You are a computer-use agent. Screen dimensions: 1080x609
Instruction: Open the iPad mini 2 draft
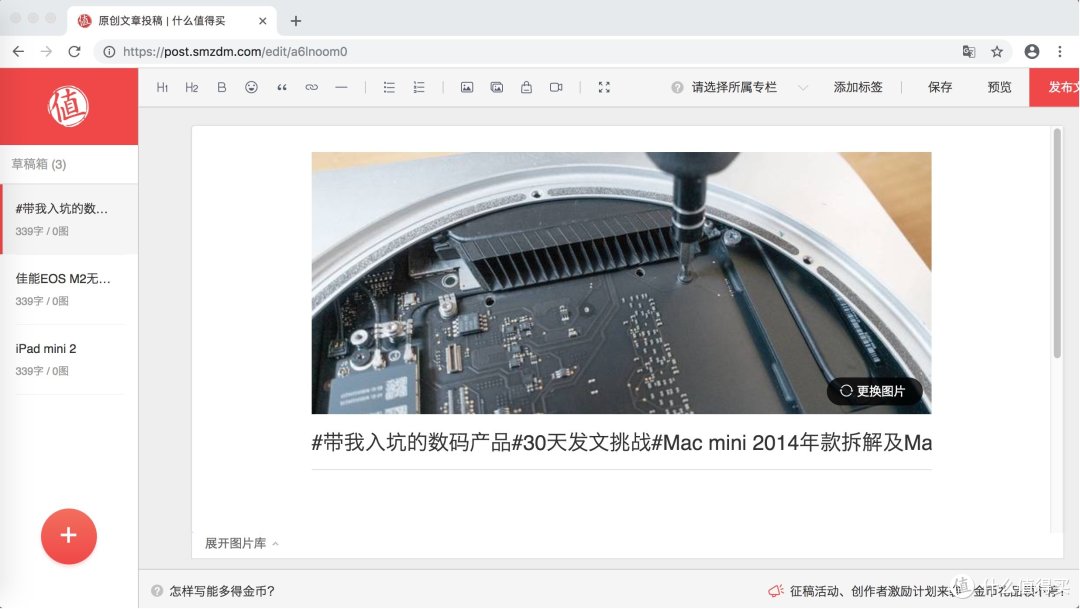(x=69, y=359)
